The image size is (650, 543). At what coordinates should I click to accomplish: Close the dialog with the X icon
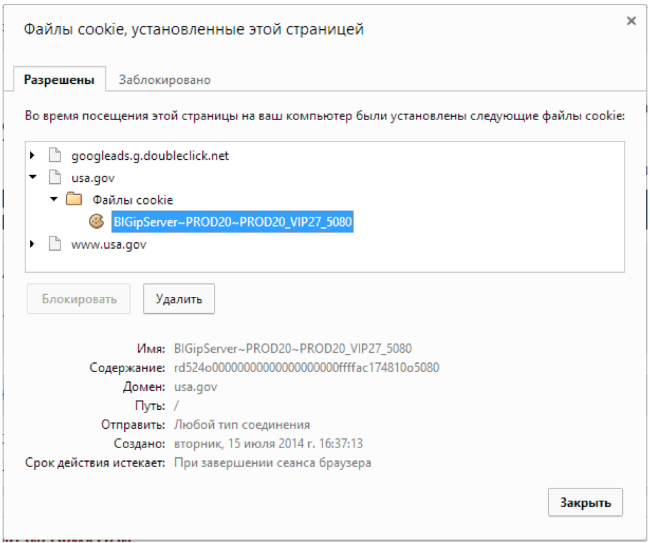click(x=631, y=20)
